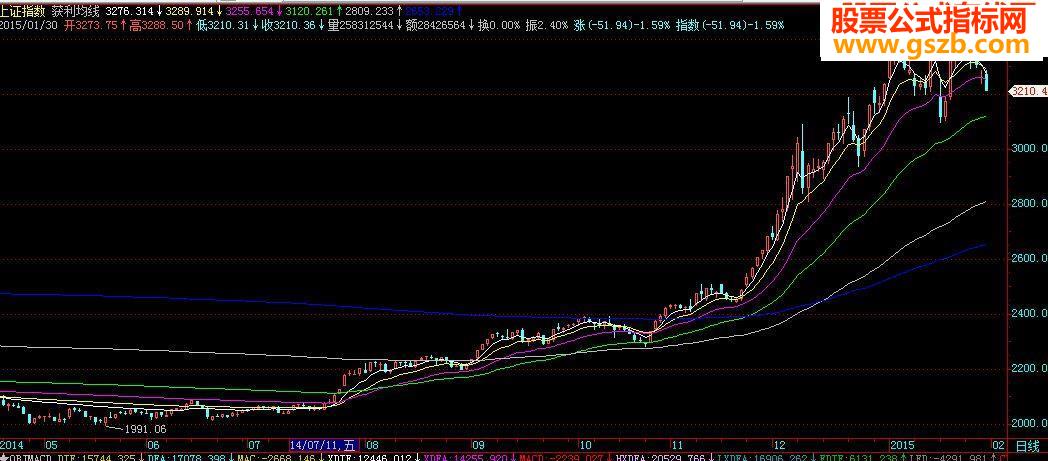
Task: Click the 2800.0 price axis label
Action: [x=1030, y=203]
